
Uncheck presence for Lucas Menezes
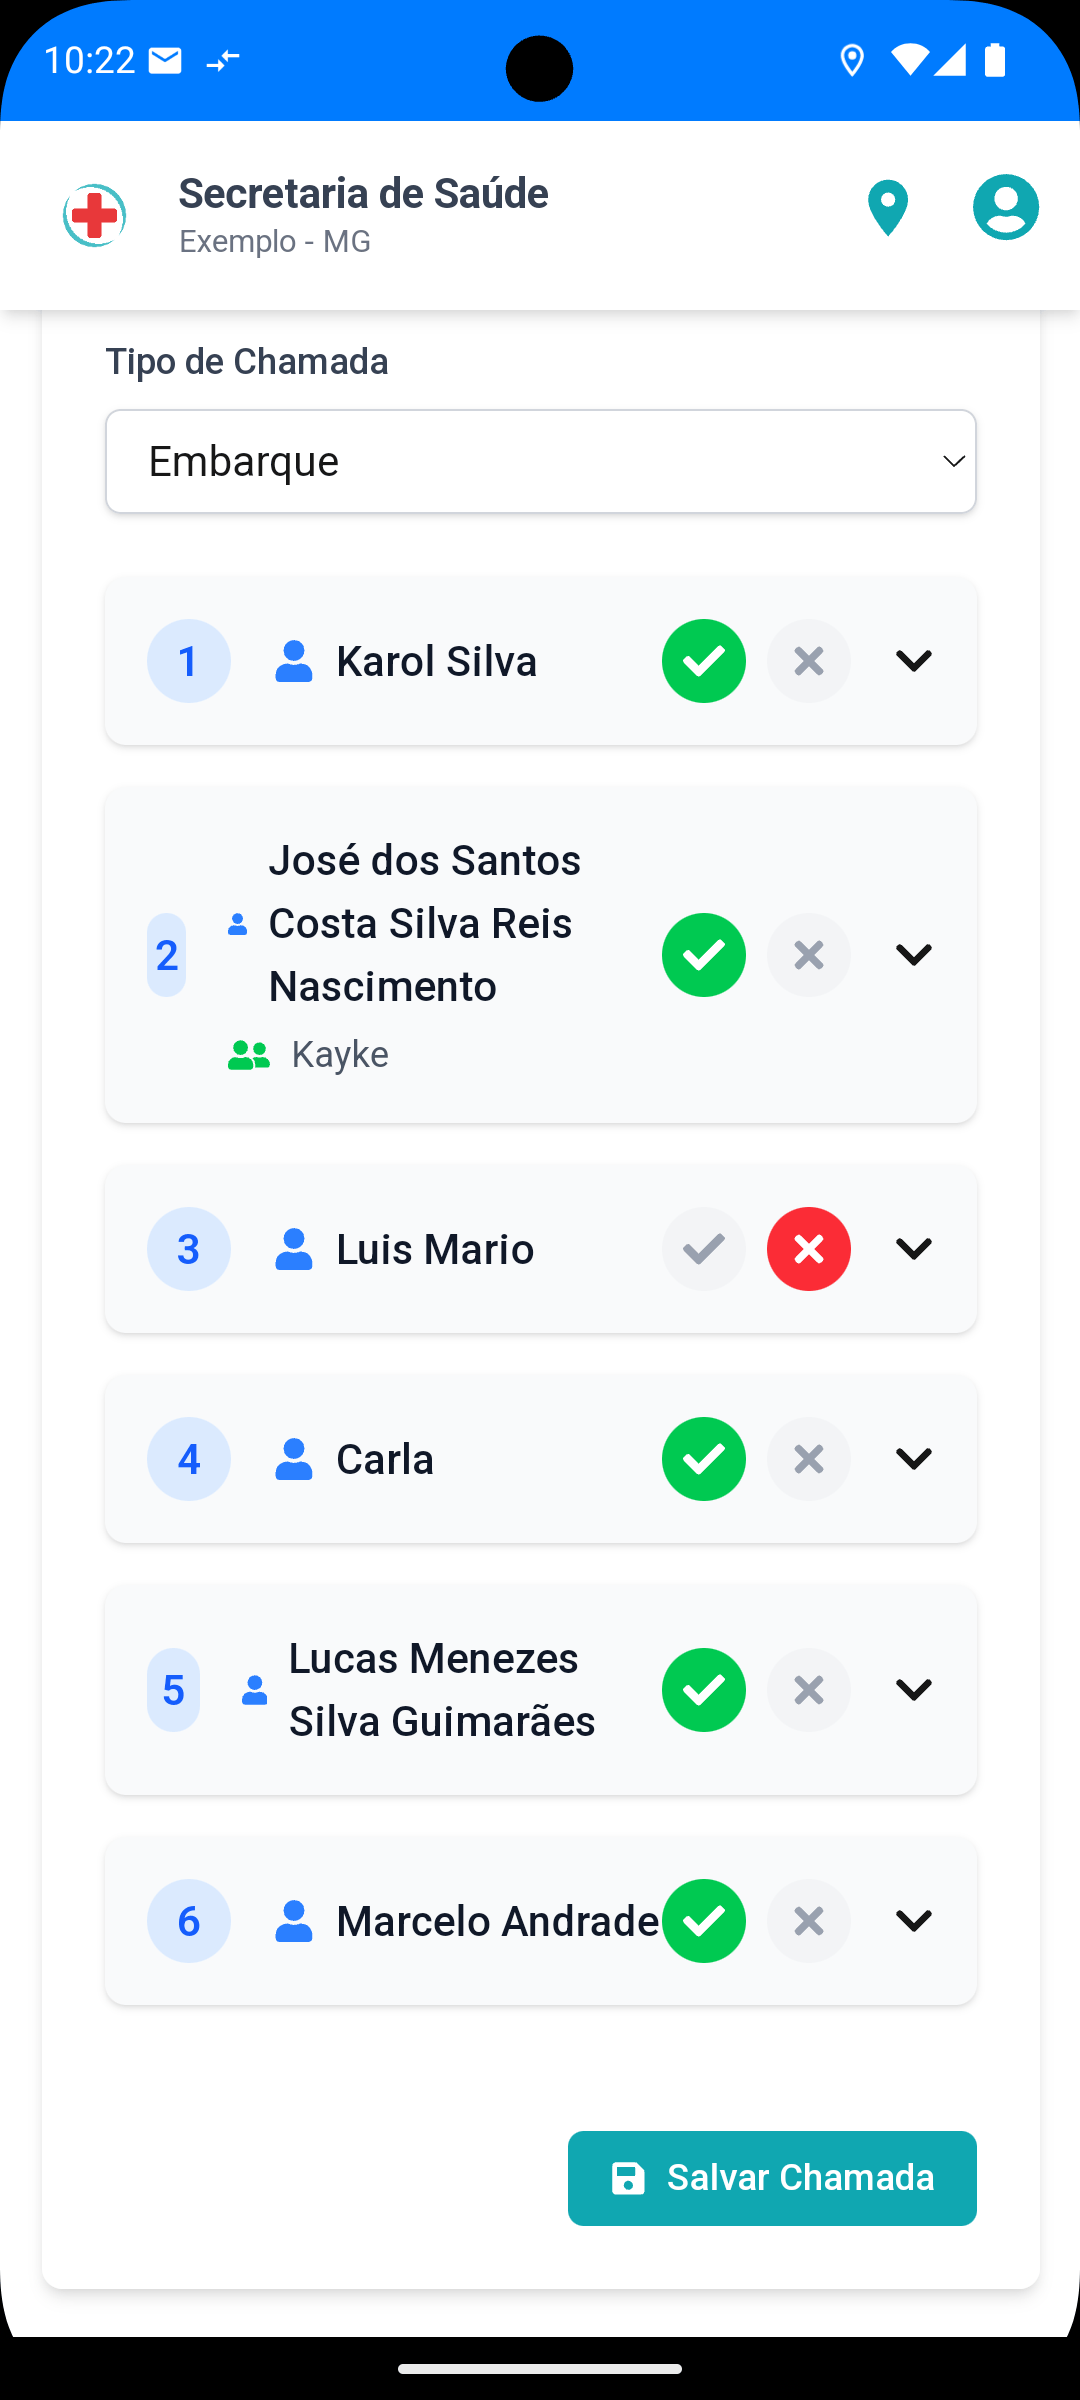(x=704, y=1690)
